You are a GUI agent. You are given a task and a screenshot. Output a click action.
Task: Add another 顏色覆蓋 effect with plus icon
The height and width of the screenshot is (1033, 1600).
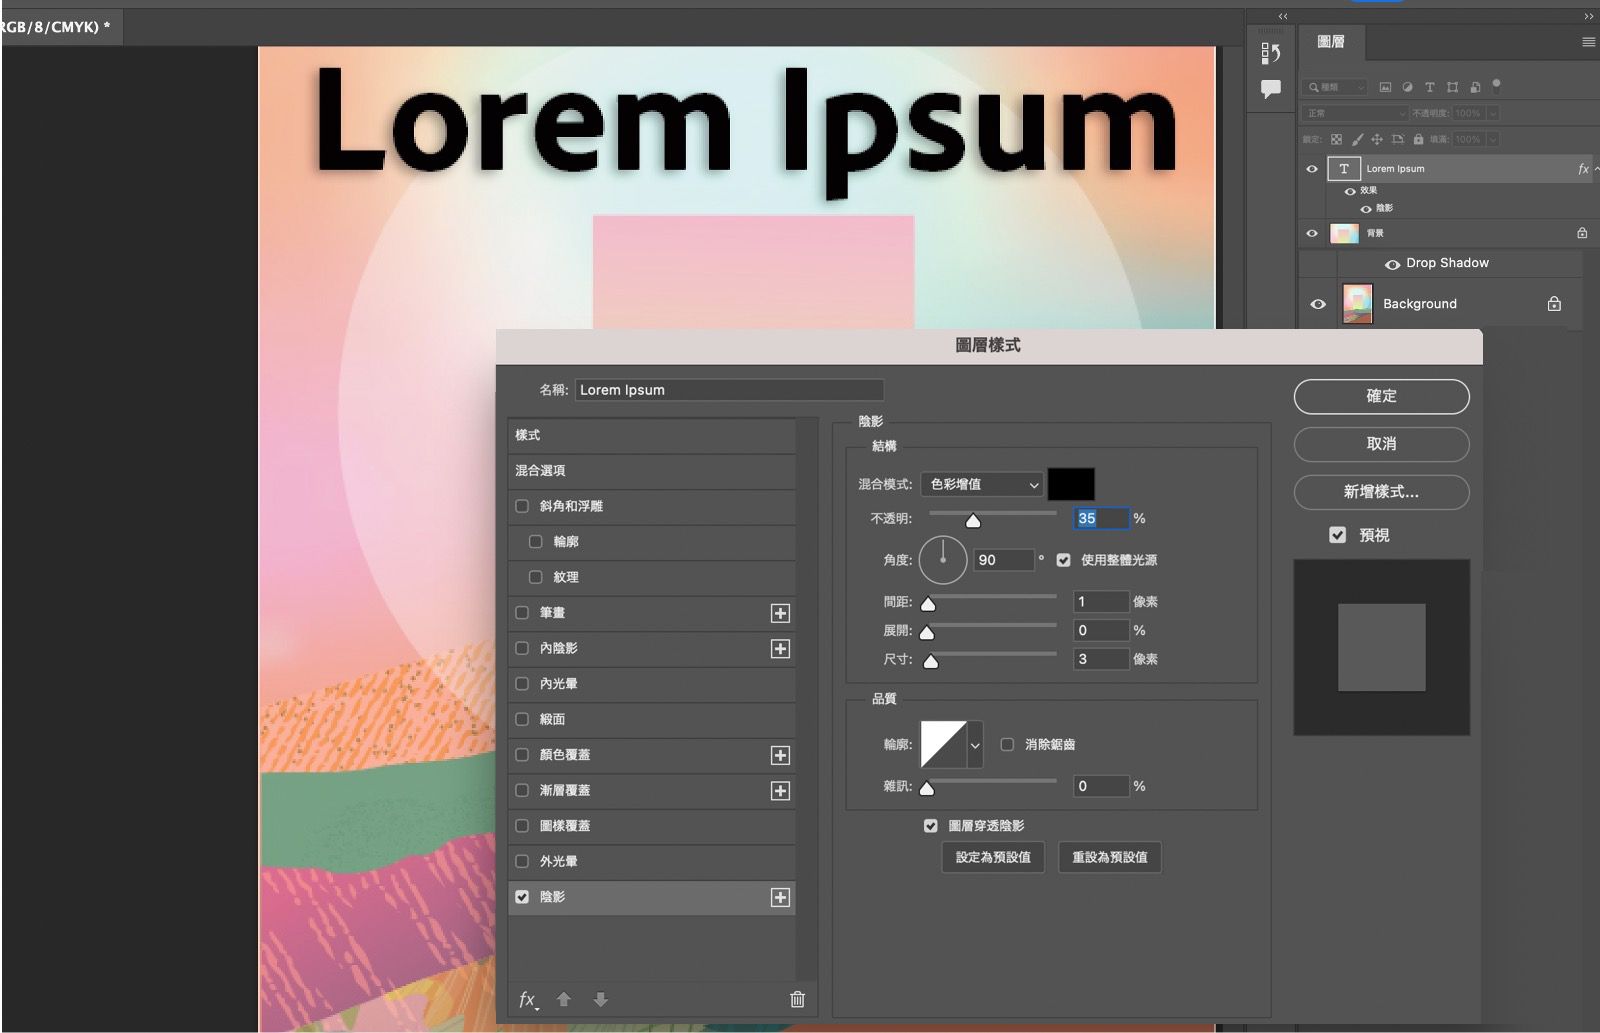(x=781, y=755)
